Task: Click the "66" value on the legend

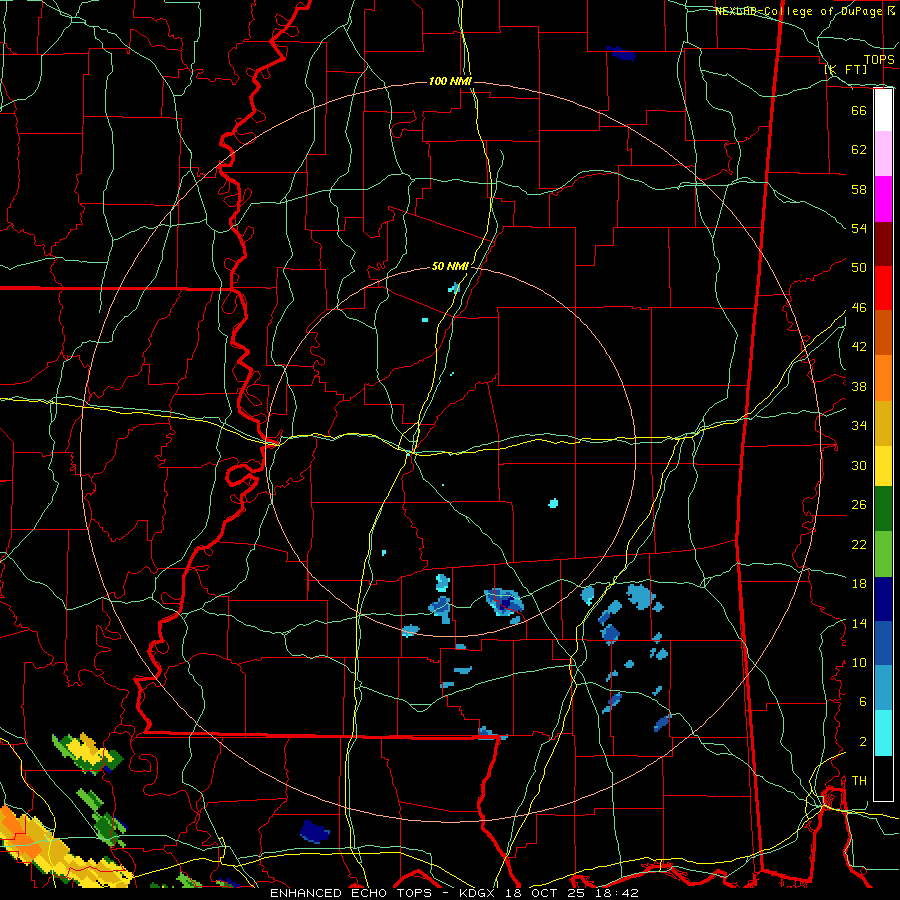Action: coord(859,110)
